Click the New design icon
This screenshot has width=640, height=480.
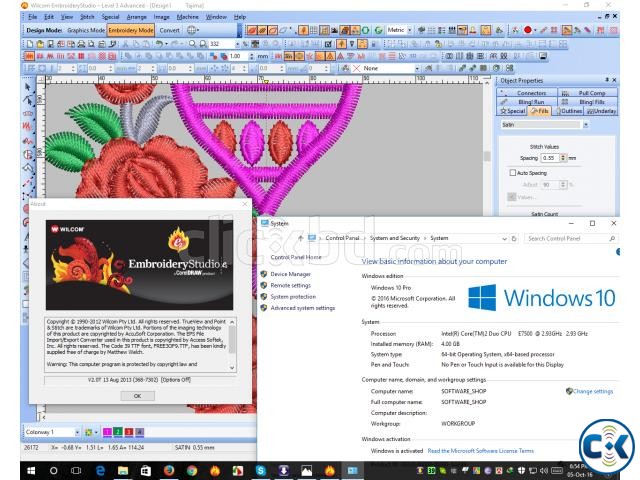coord(30,44)
